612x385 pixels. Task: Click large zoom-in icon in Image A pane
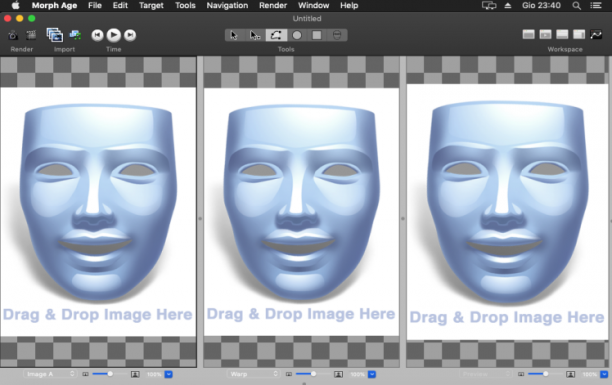coord(135,374)
